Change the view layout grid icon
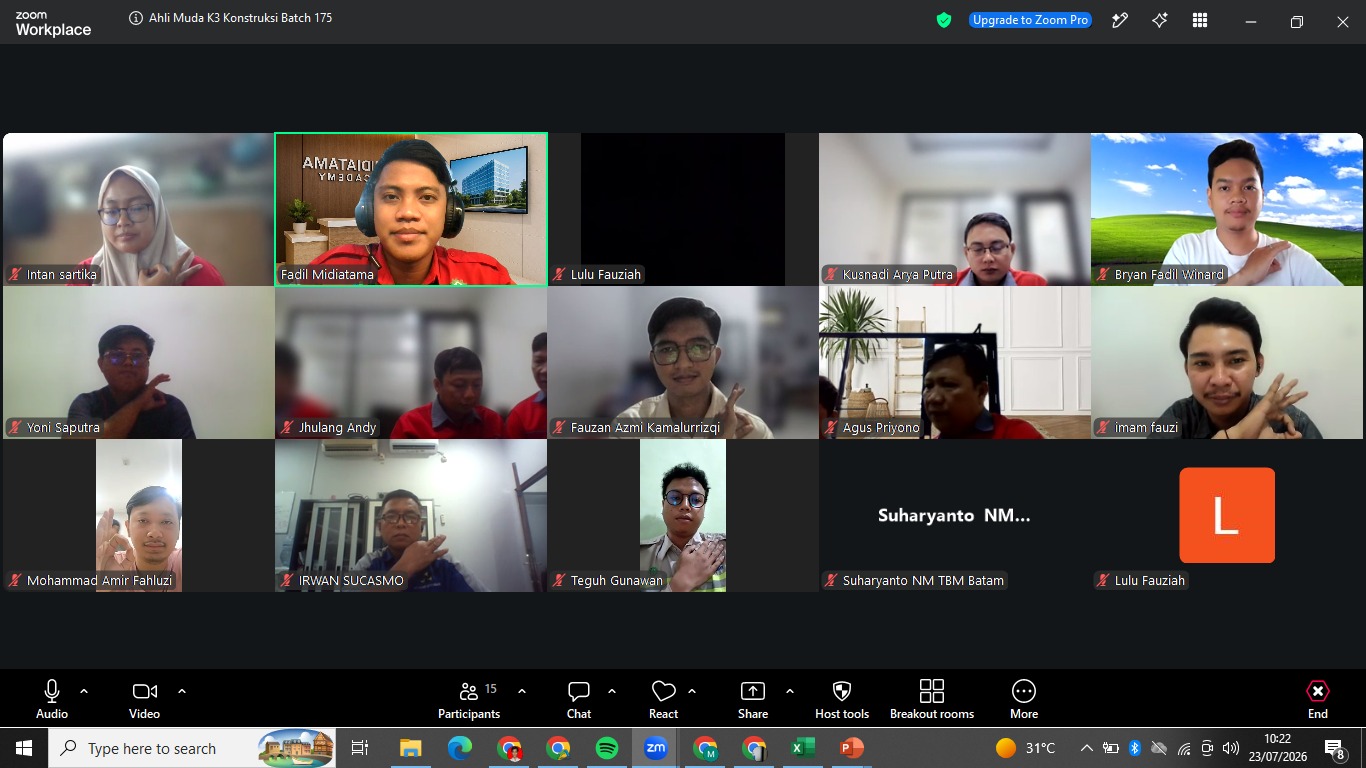The image size is (1366, 768). [x=1200, y=20]
